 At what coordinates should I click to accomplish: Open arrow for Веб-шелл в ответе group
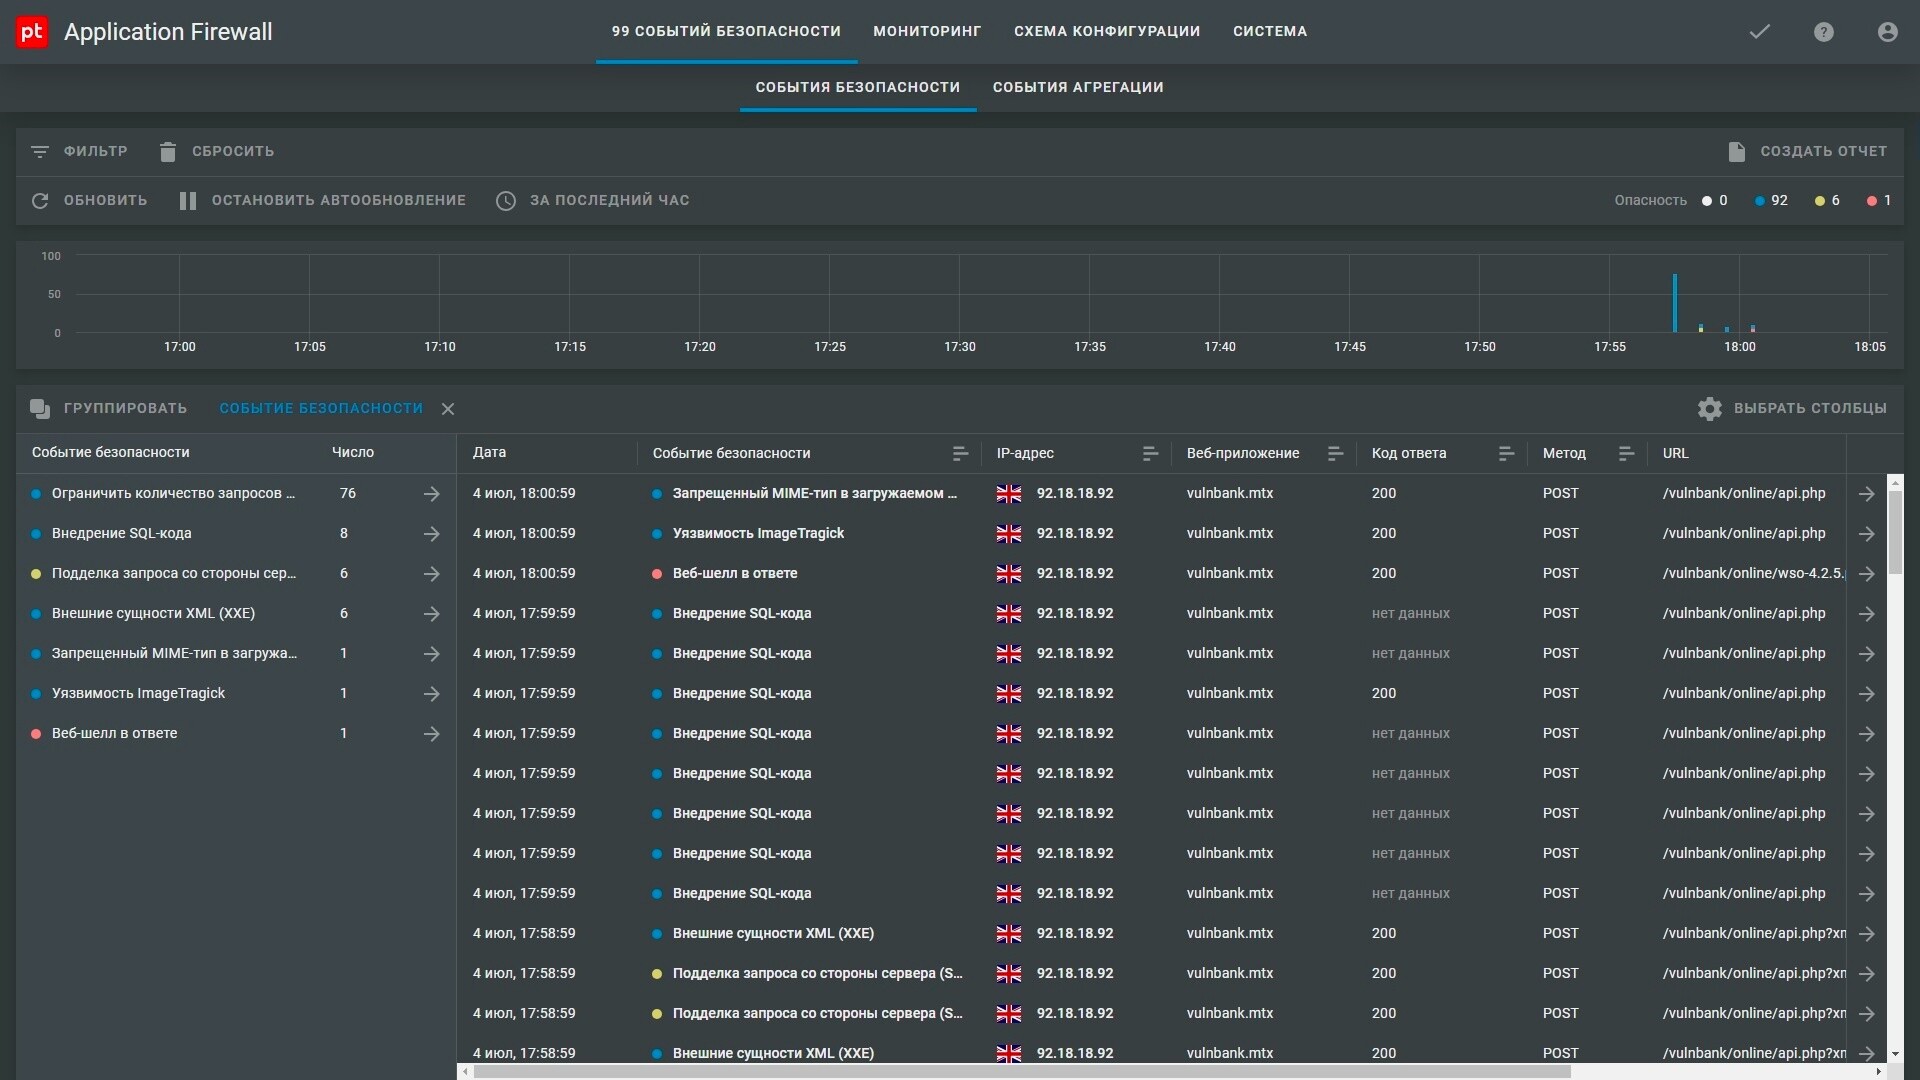click(x=431, y=734)
